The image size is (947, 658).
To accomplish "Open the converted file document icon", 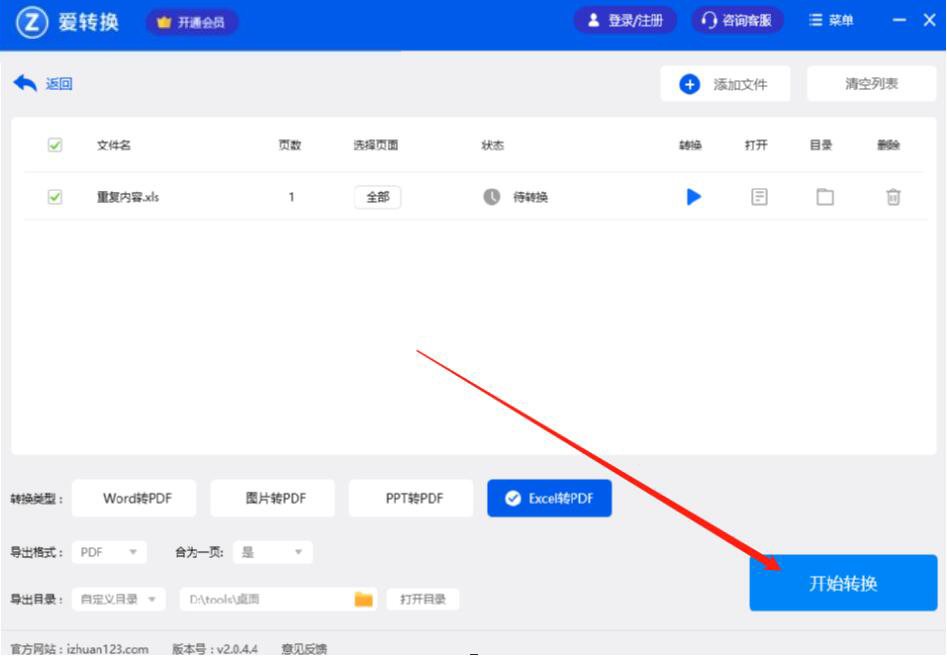I will (759, 197).
